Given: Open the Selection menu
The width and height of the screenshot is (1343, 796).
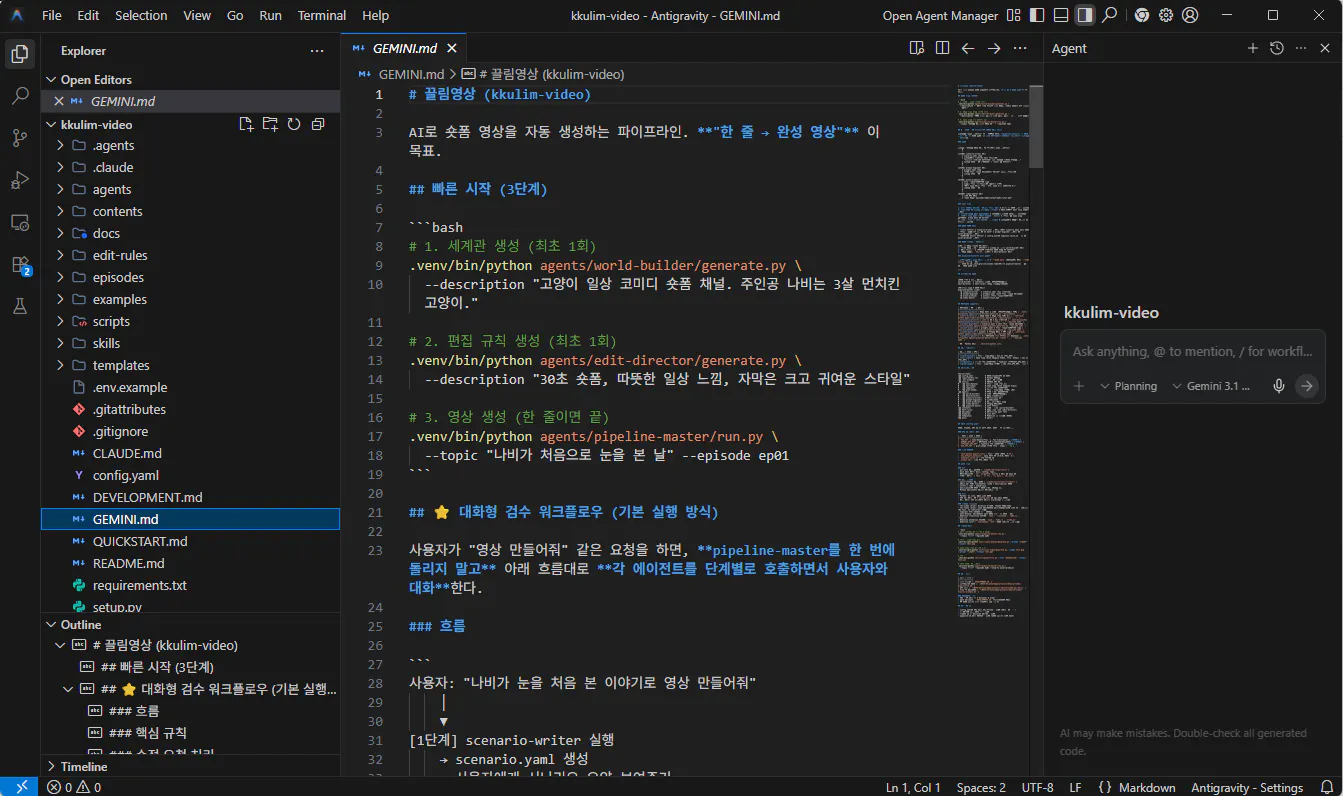Looking at the screenshot, I should click(x=141, y=15).
